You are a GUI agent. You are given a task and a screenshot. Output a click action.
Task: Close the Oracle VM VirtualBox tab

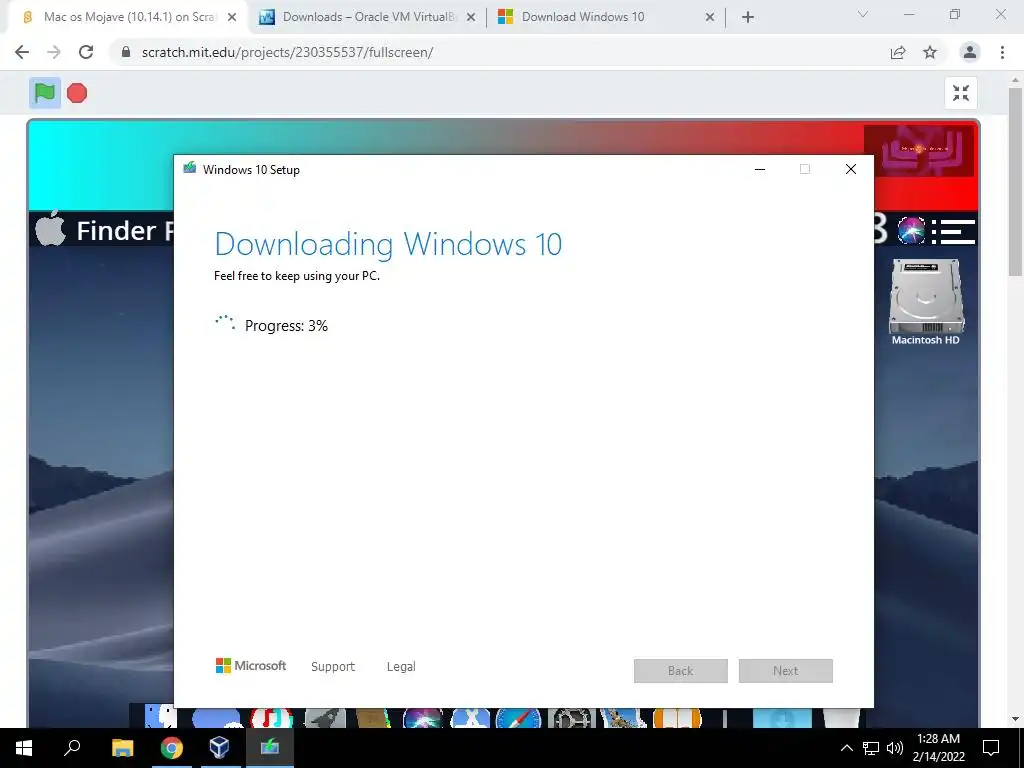pyautogui.click(x=471, y=18)
